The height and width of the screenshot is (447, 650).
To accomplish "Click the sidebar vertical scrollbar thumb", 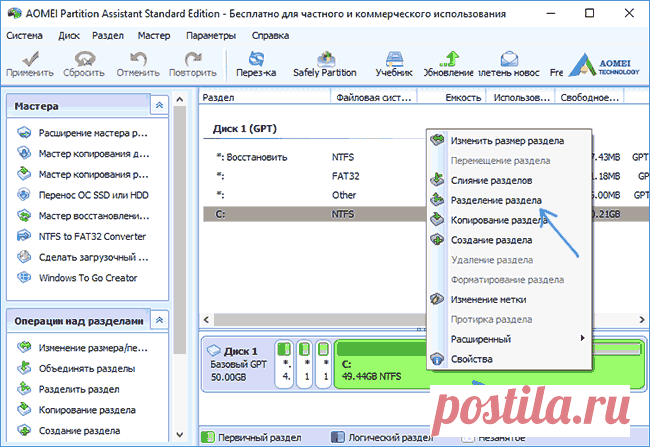I will pyautogui.click(x=179, y=230).
